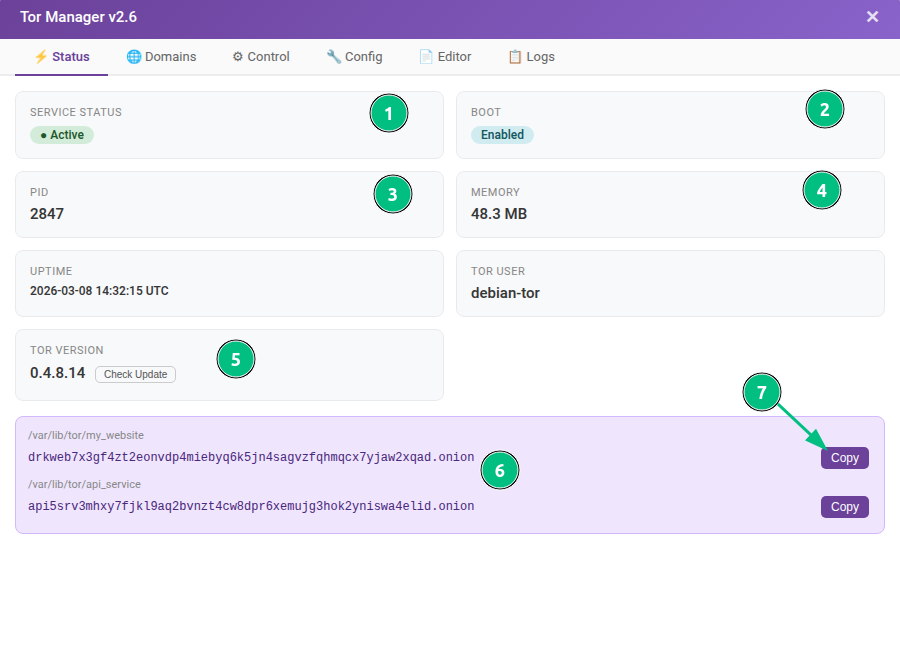
Task: Click the BOOT label
Action: pyautogui.click(x=486, y=112)
